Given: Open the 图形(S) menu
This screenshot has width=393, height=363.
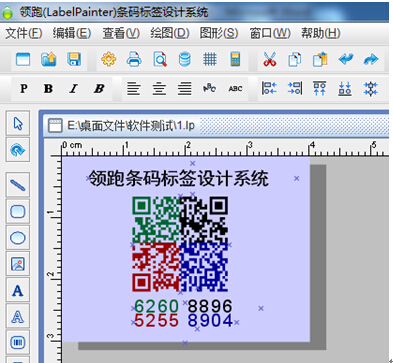Looking at the screenshot, I should pyautogui.click(x=219, y=33).
